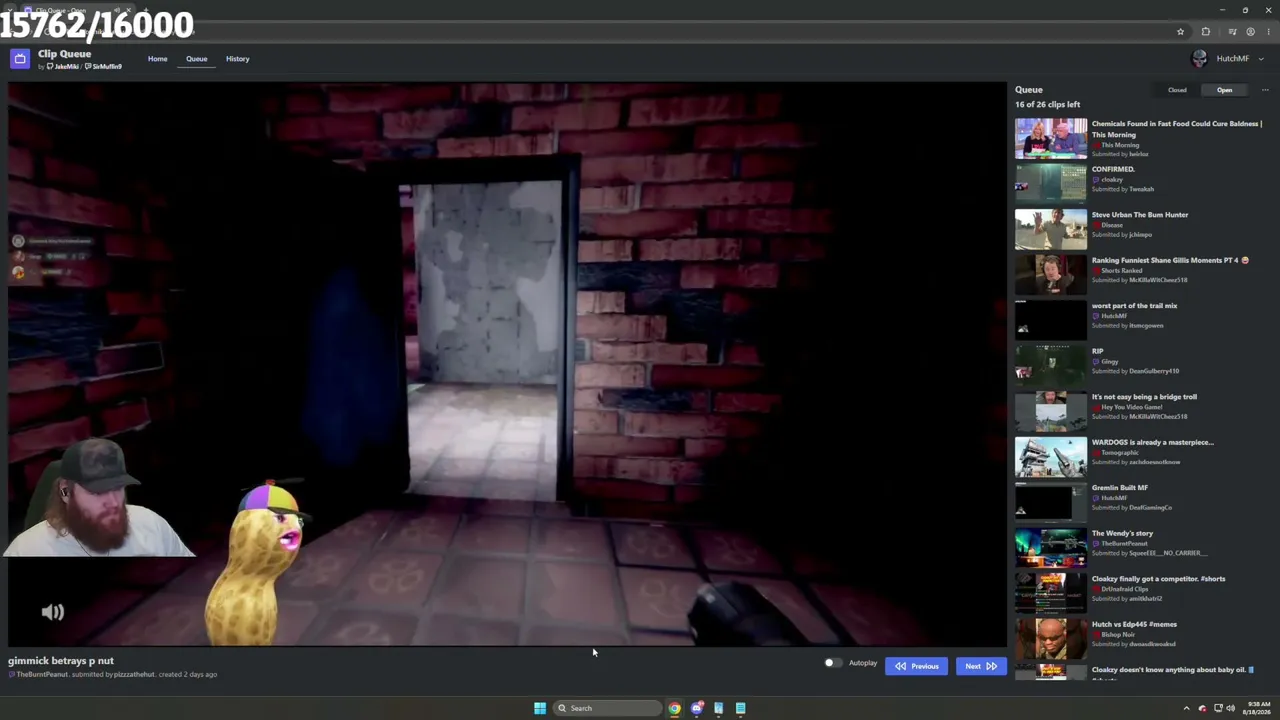
Task: Click the HutchMF profile avatar
Action: pyautogui.click(x=1200, y=59)
